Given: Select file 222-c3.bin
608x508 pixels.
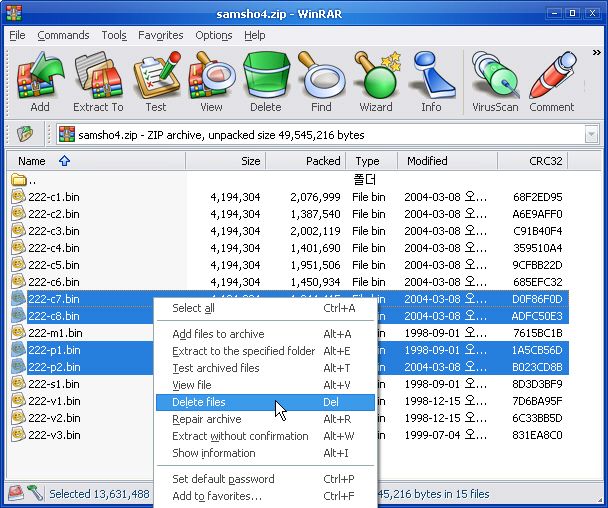Looking at the screenshot, I should click(54, 231).
